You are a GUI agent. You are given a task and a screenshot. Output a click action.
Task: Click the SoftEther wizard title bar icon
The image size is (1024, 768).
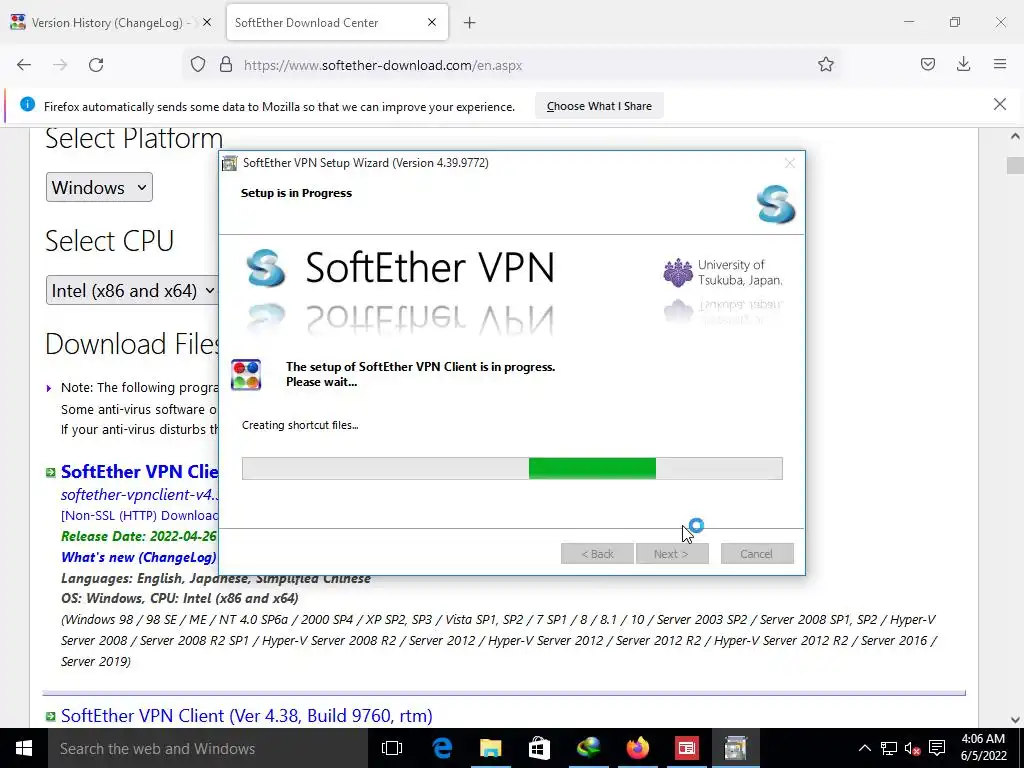point(230,163)
